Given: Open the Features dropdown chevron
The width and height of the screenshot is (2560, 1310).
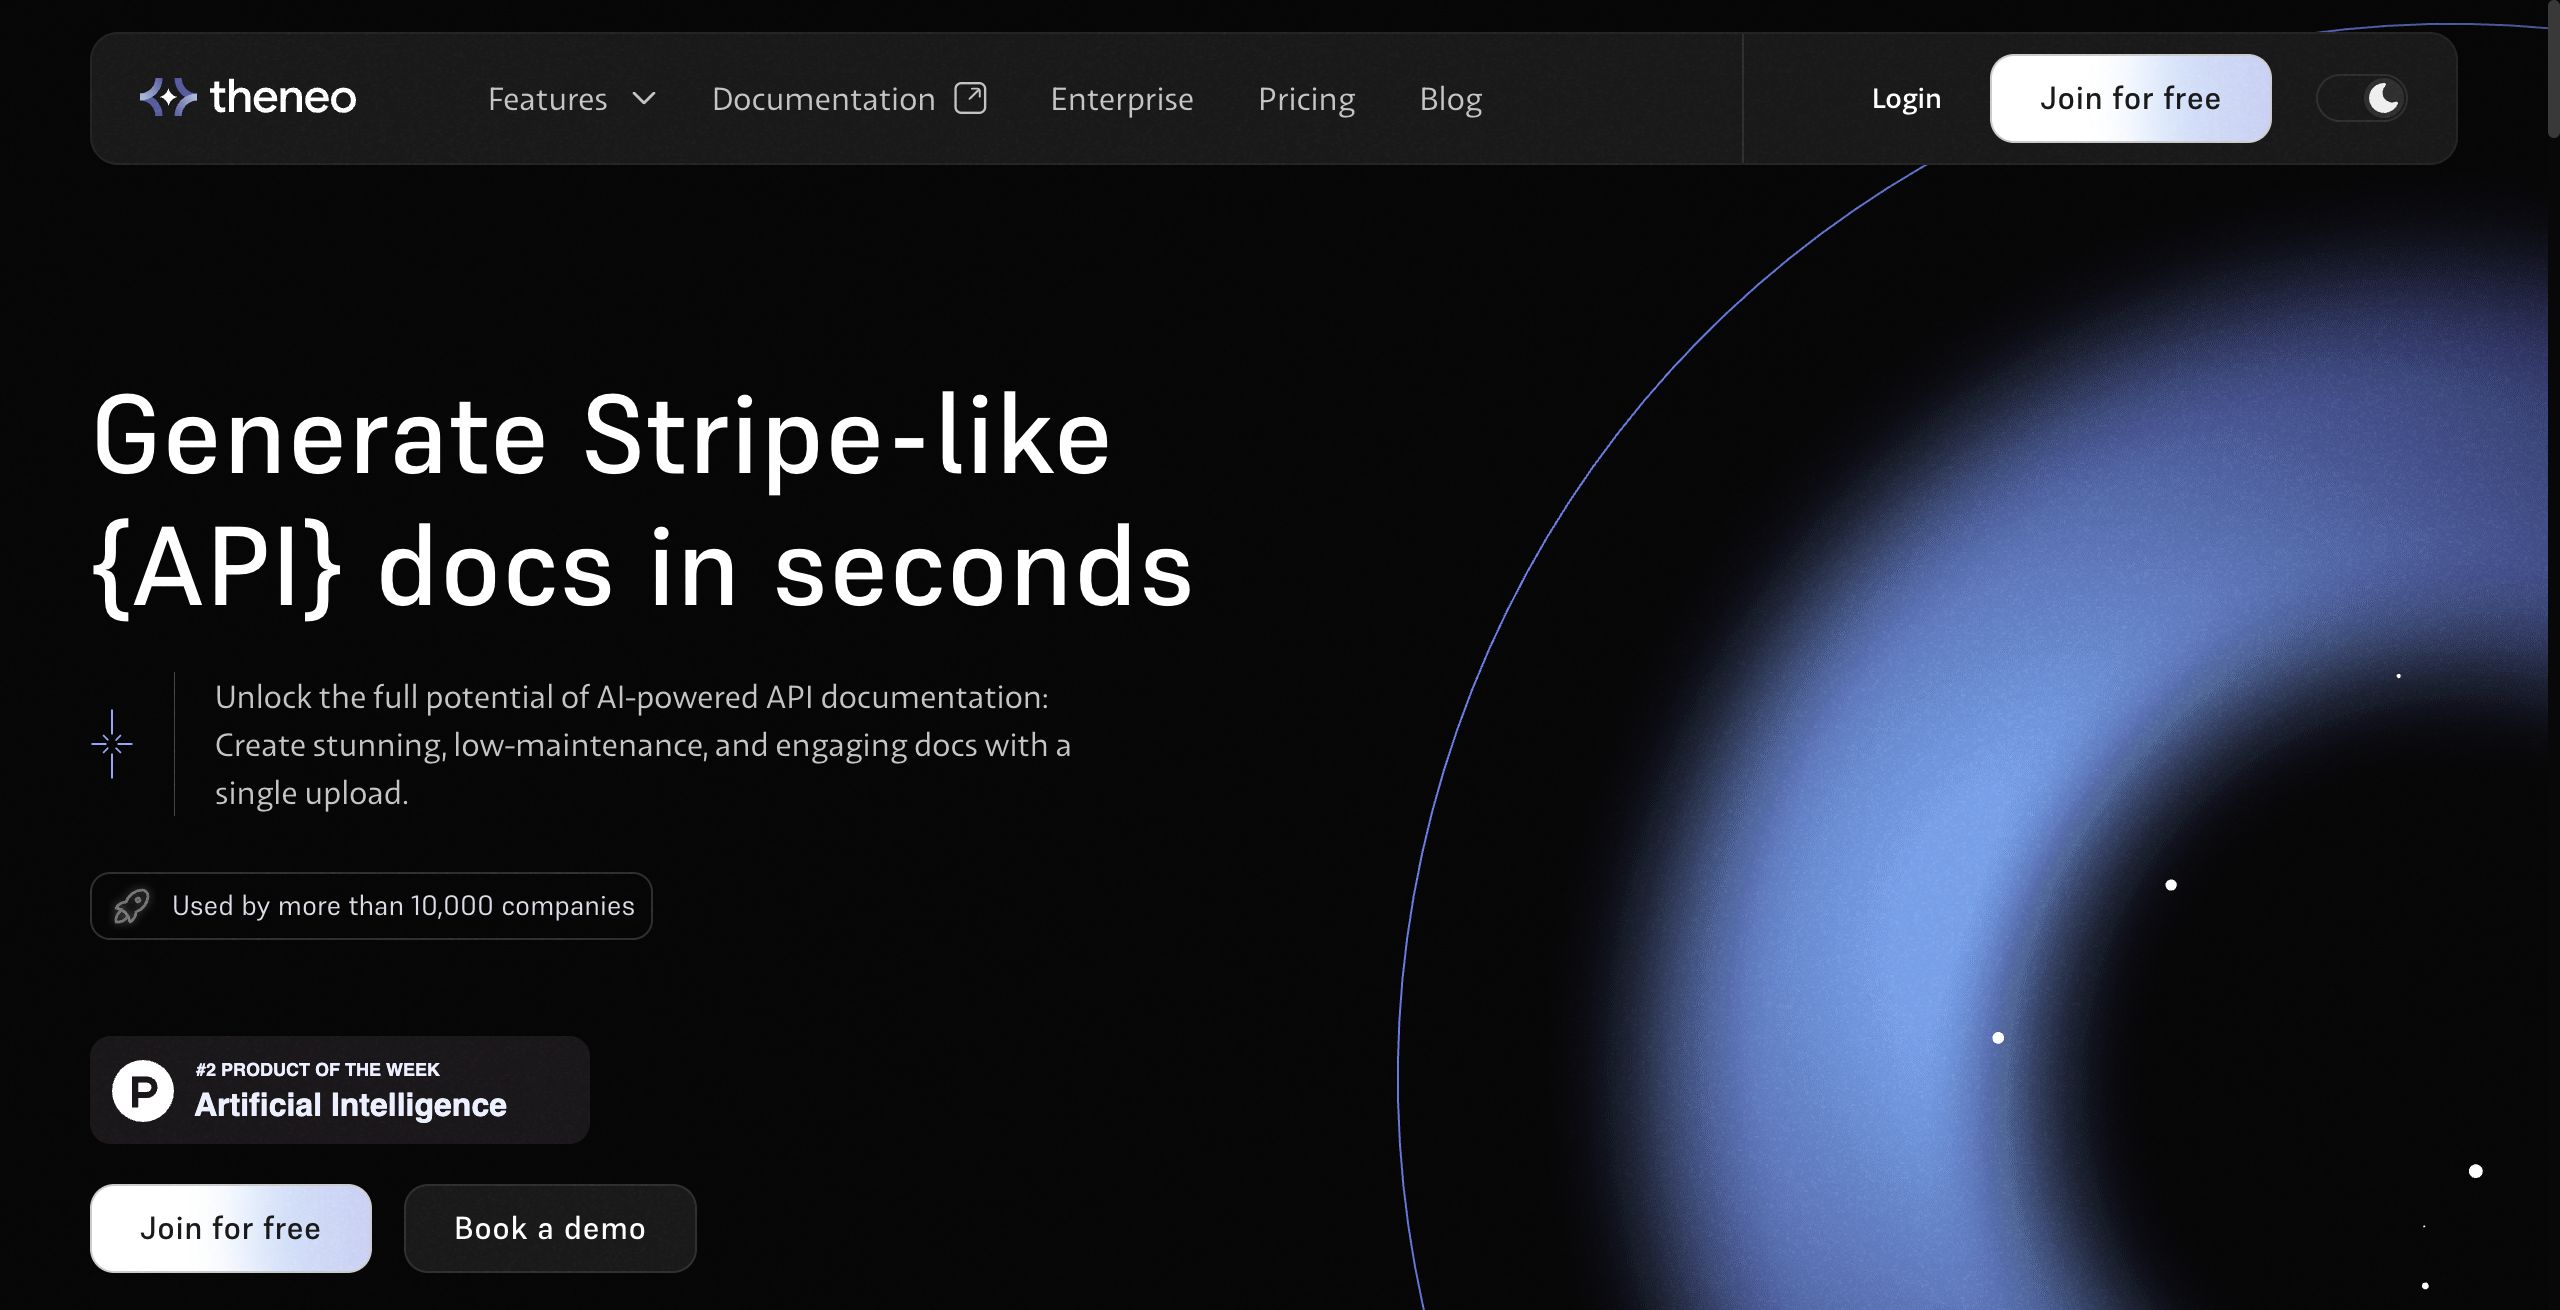Looking at the screenshot, I should [645, 98].
